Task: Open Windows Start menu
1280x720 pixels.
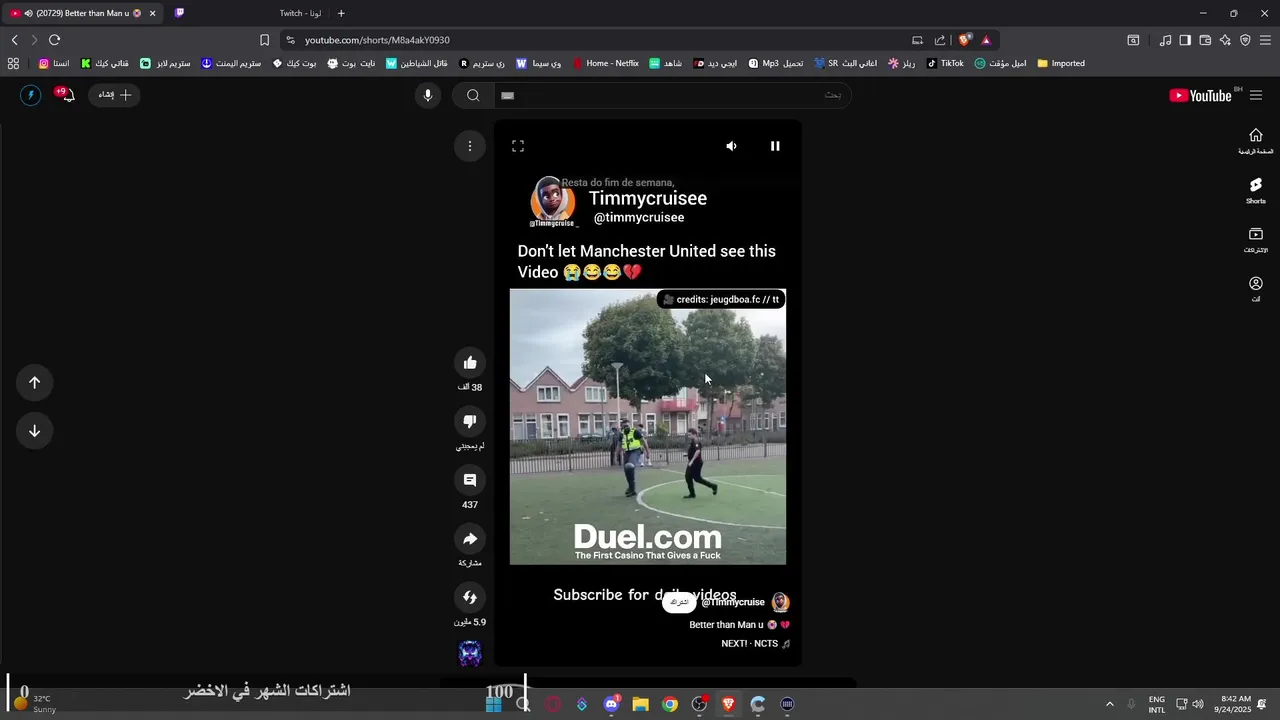Action: (494, 704)
